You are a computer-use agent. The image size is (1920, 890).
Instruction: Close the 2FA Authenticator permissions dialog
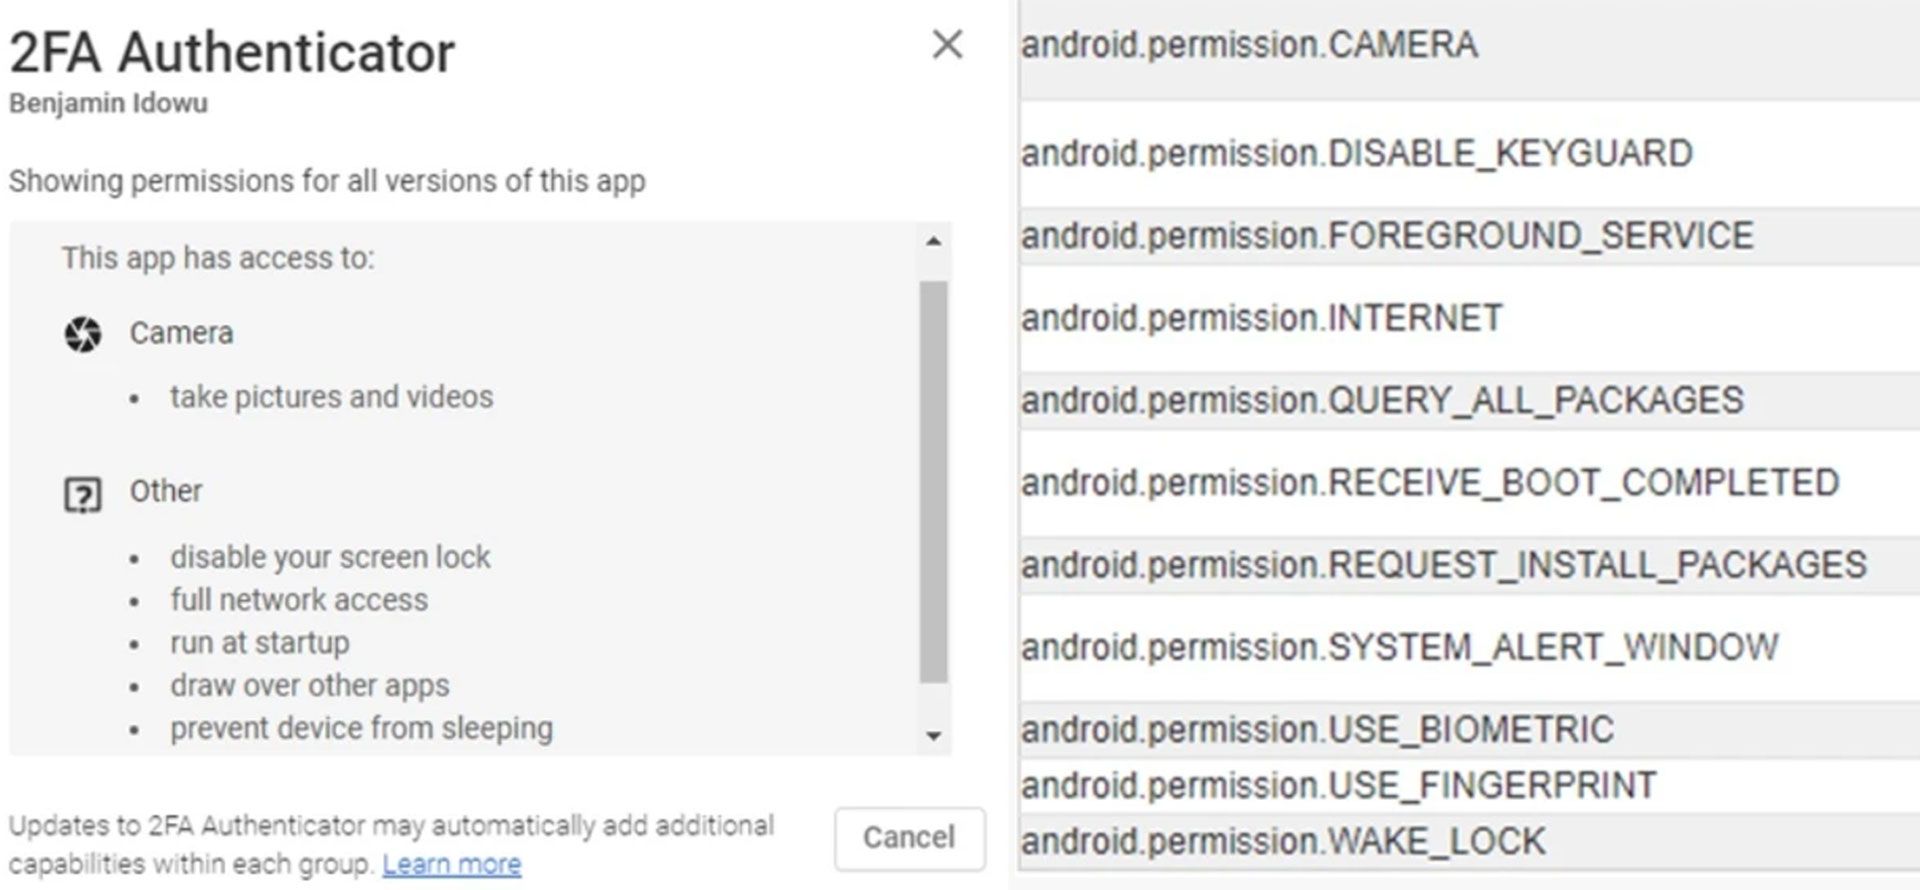pyautogui.click(x=947, y=44)
